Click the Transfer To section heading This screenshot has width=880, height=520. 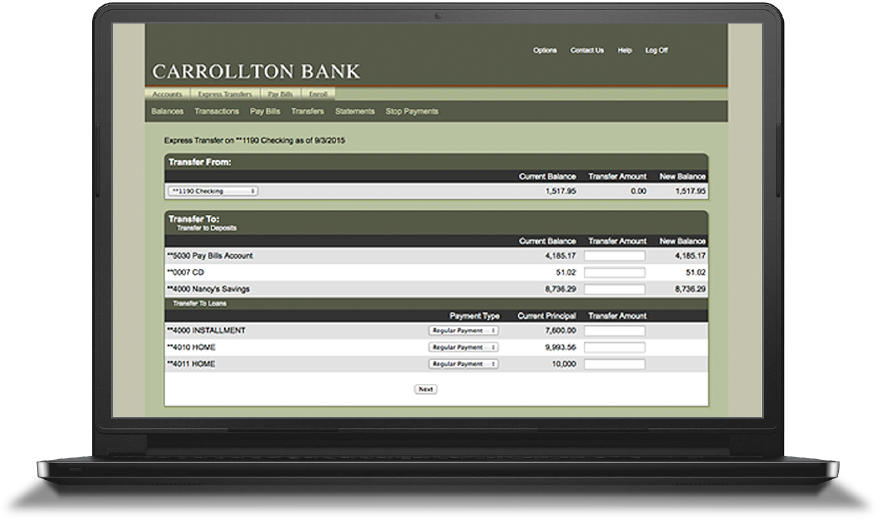point(194,219)
